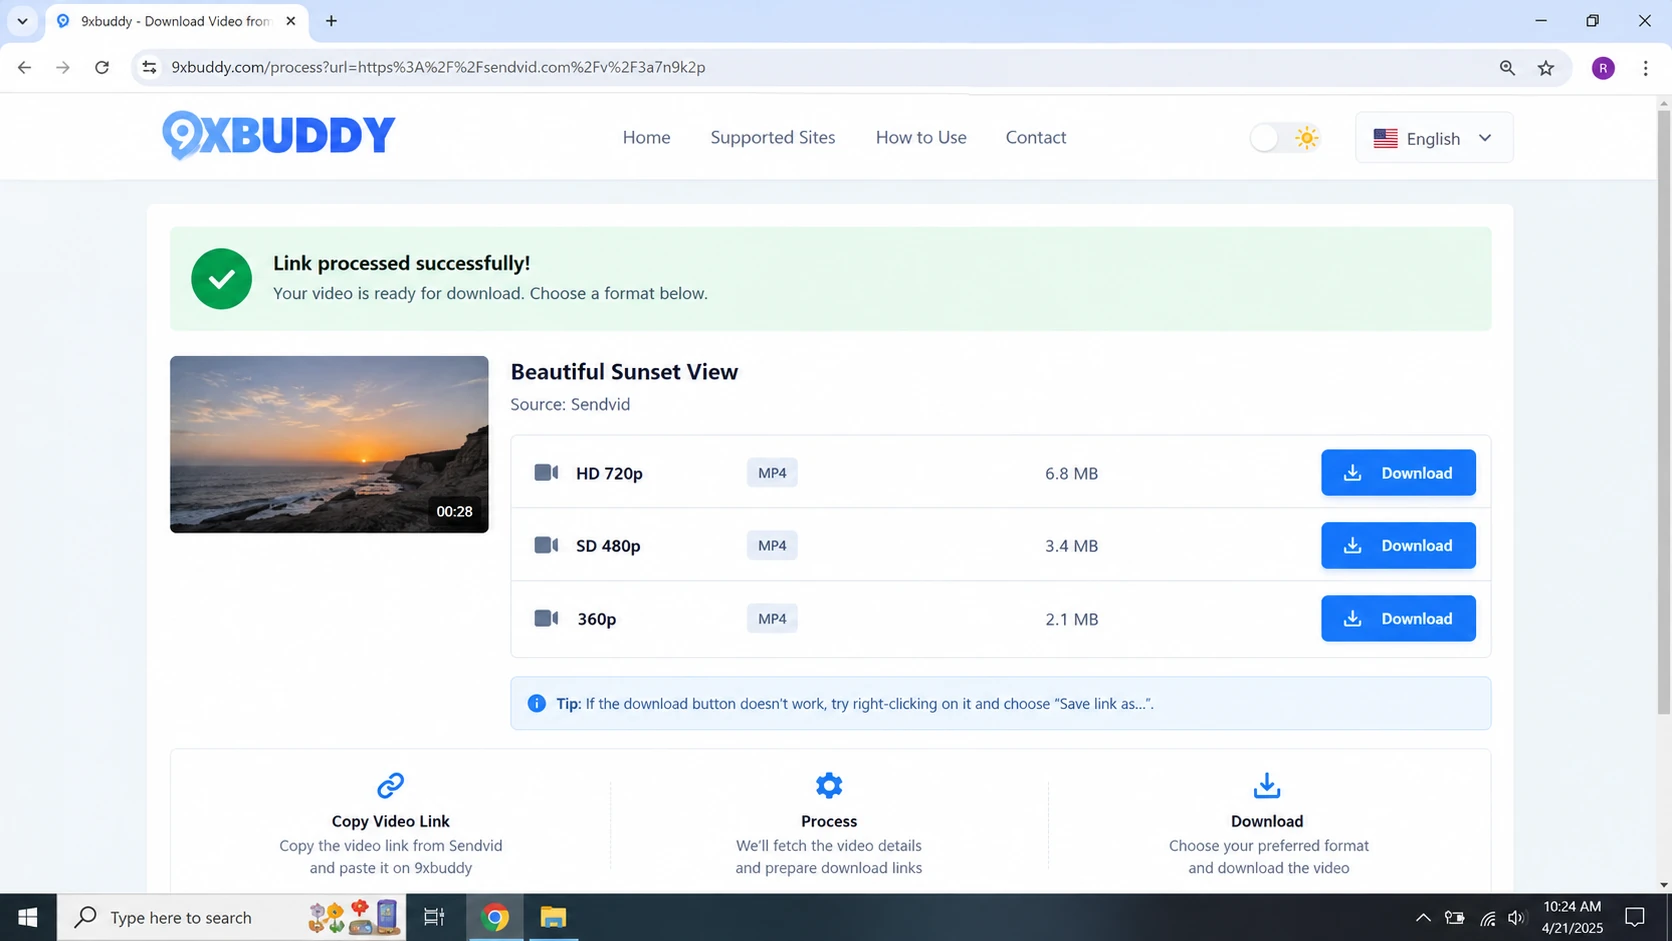Screen dimensions: 1672x941
Task: Go back in browser history
Action: (24, 67)
